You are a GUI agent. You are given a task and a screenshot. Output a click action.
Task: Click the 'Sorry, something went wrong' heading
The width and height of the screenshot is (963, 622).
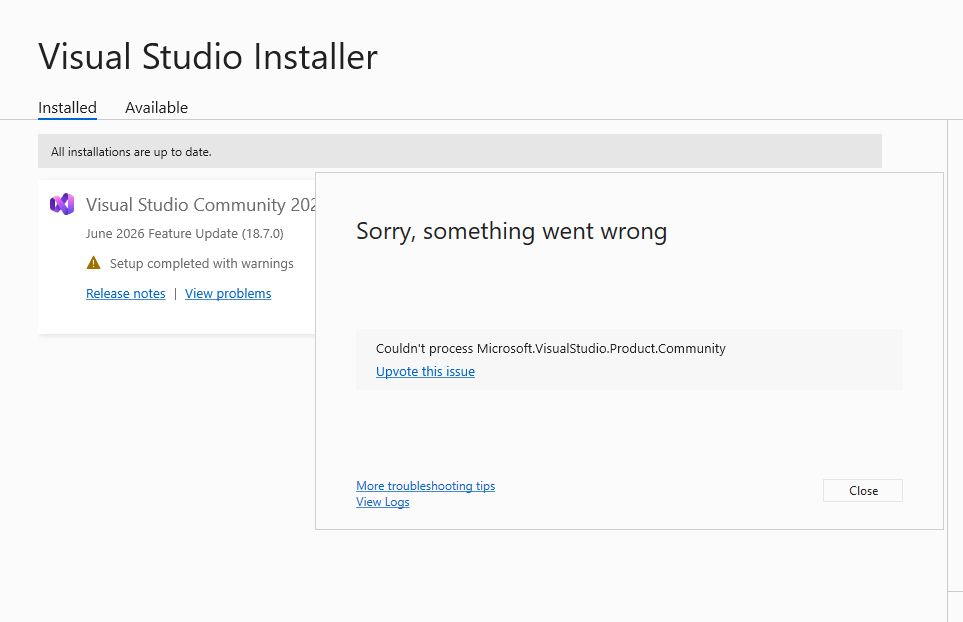pyautogui.click(x=512, y=231)
